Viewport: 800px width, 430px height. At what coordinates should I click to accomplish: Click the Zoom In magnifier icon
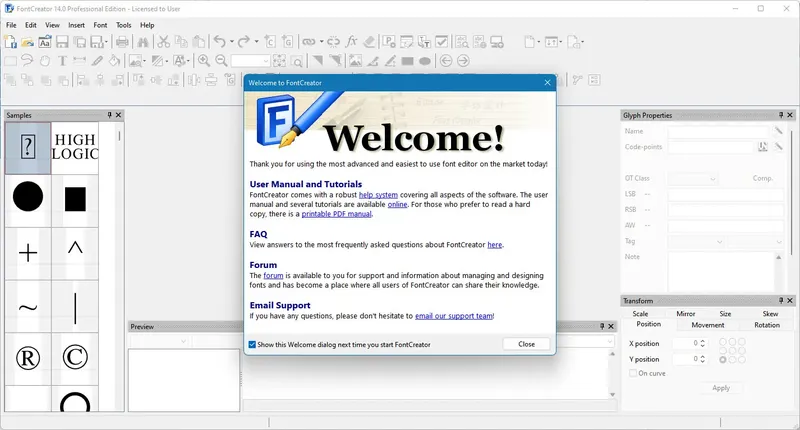pos(204,61)
